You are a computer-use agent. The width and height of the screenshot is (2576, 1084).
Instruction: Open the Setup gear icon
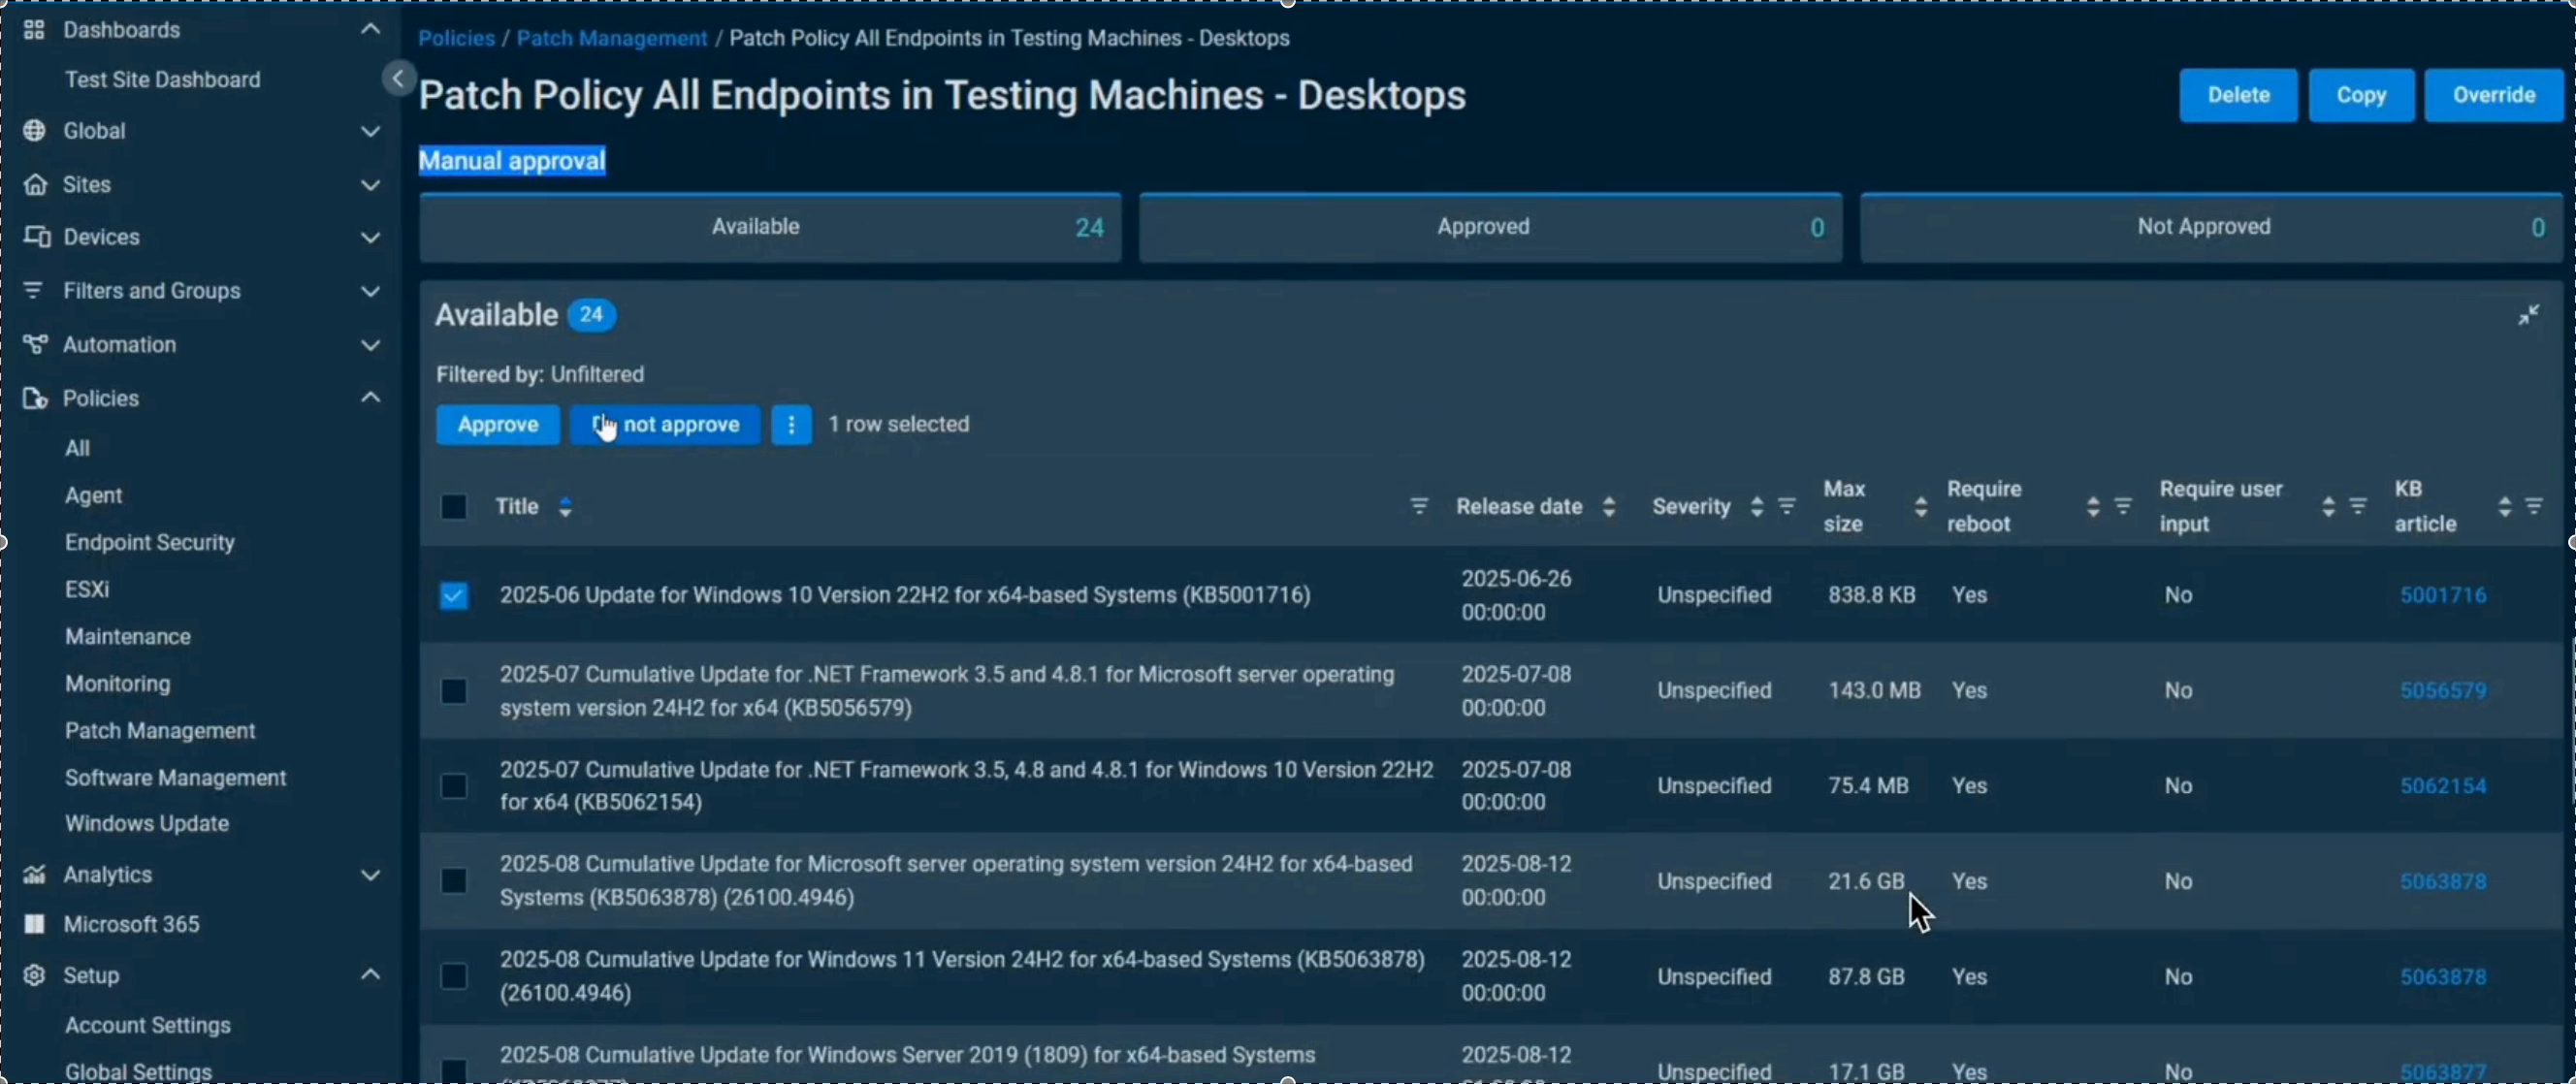[34, 976]
